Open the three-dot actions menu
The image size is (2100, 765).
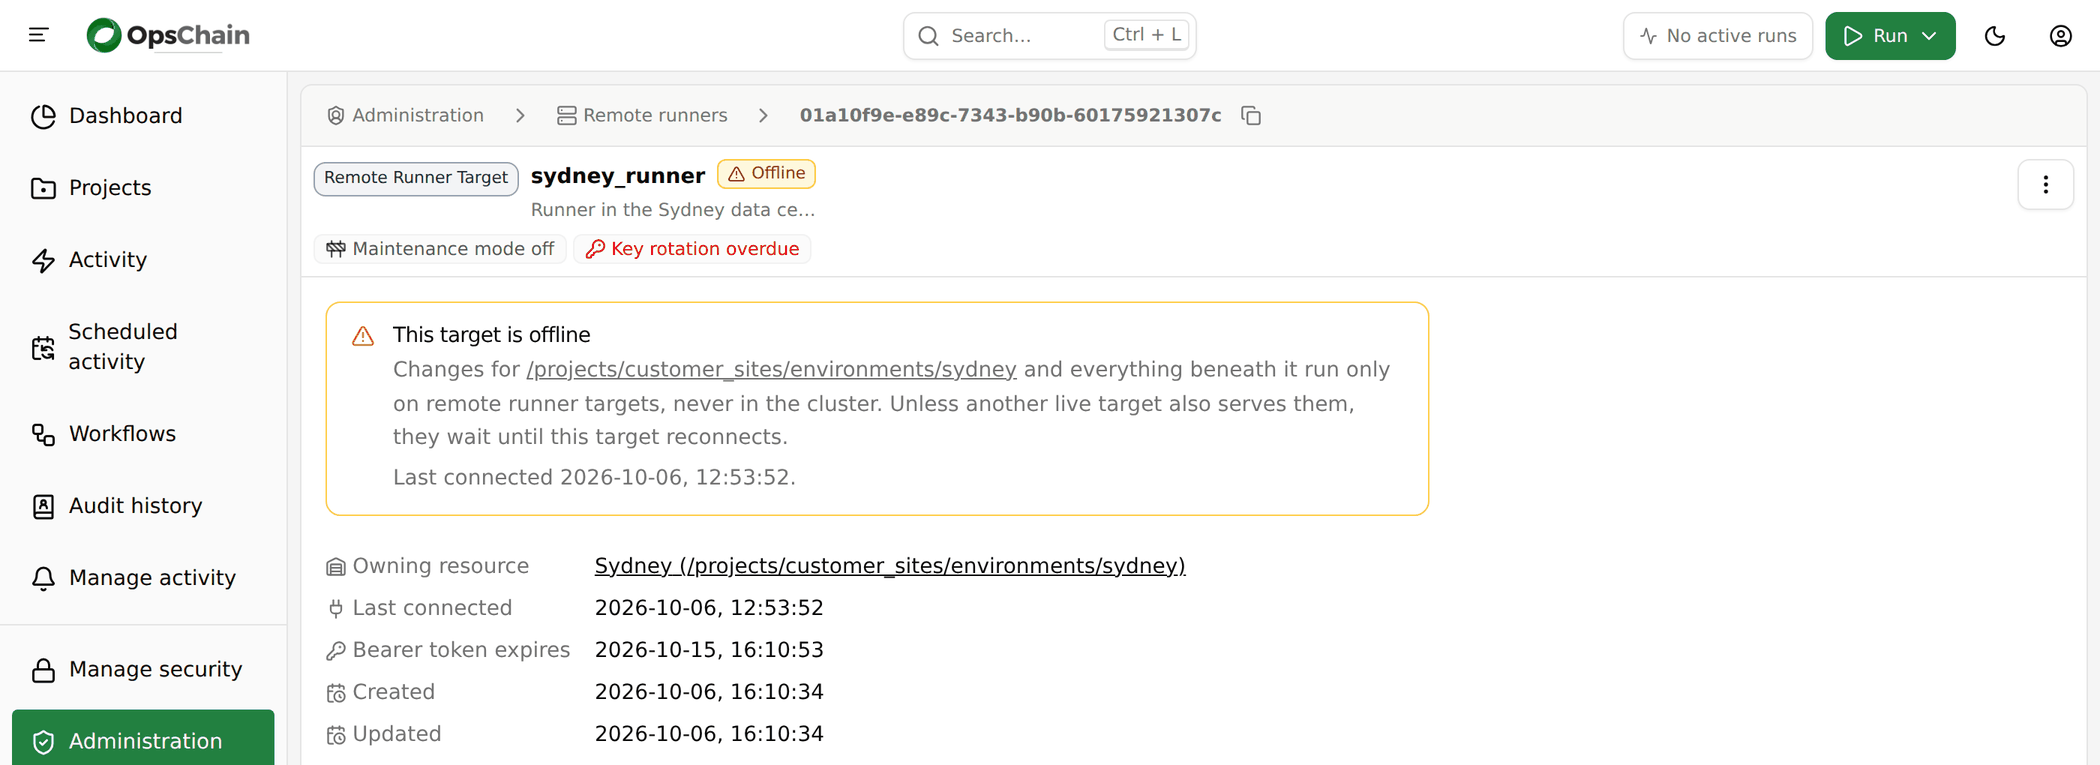coord(2045,185)
